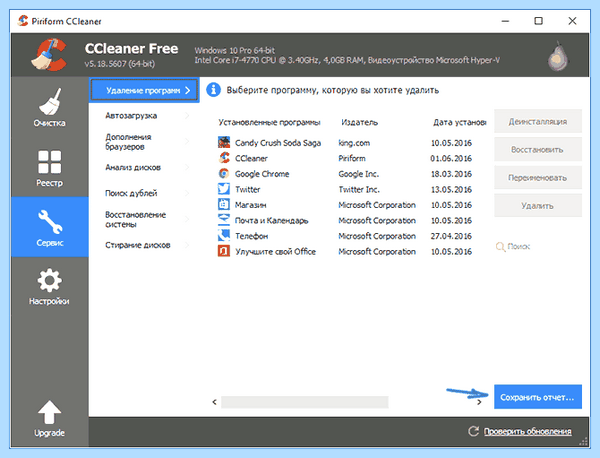Viewport: 600px width, 458px height.
Task: Click publisher Piriform
Action: [x=352, y=158]
